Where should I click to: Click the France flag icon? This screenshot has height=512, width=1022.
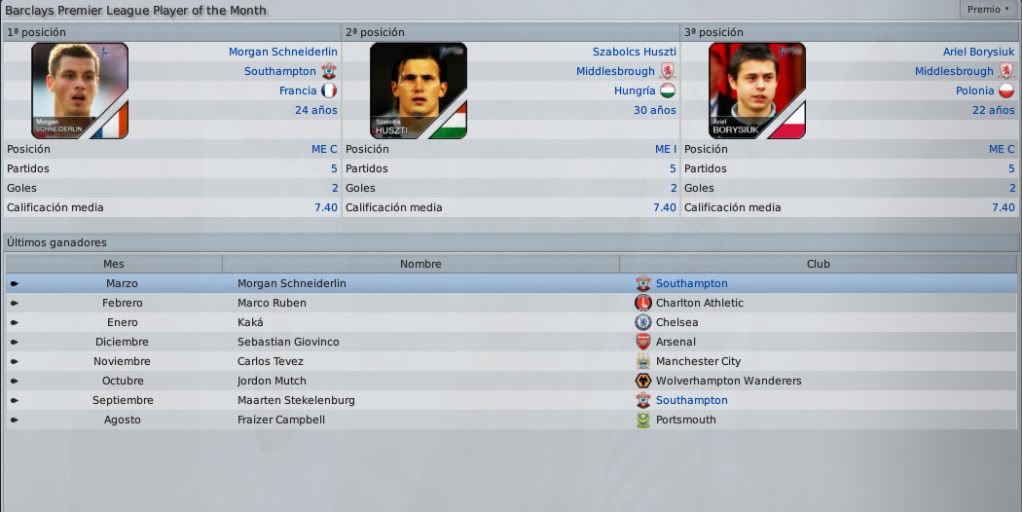(329, 91)
